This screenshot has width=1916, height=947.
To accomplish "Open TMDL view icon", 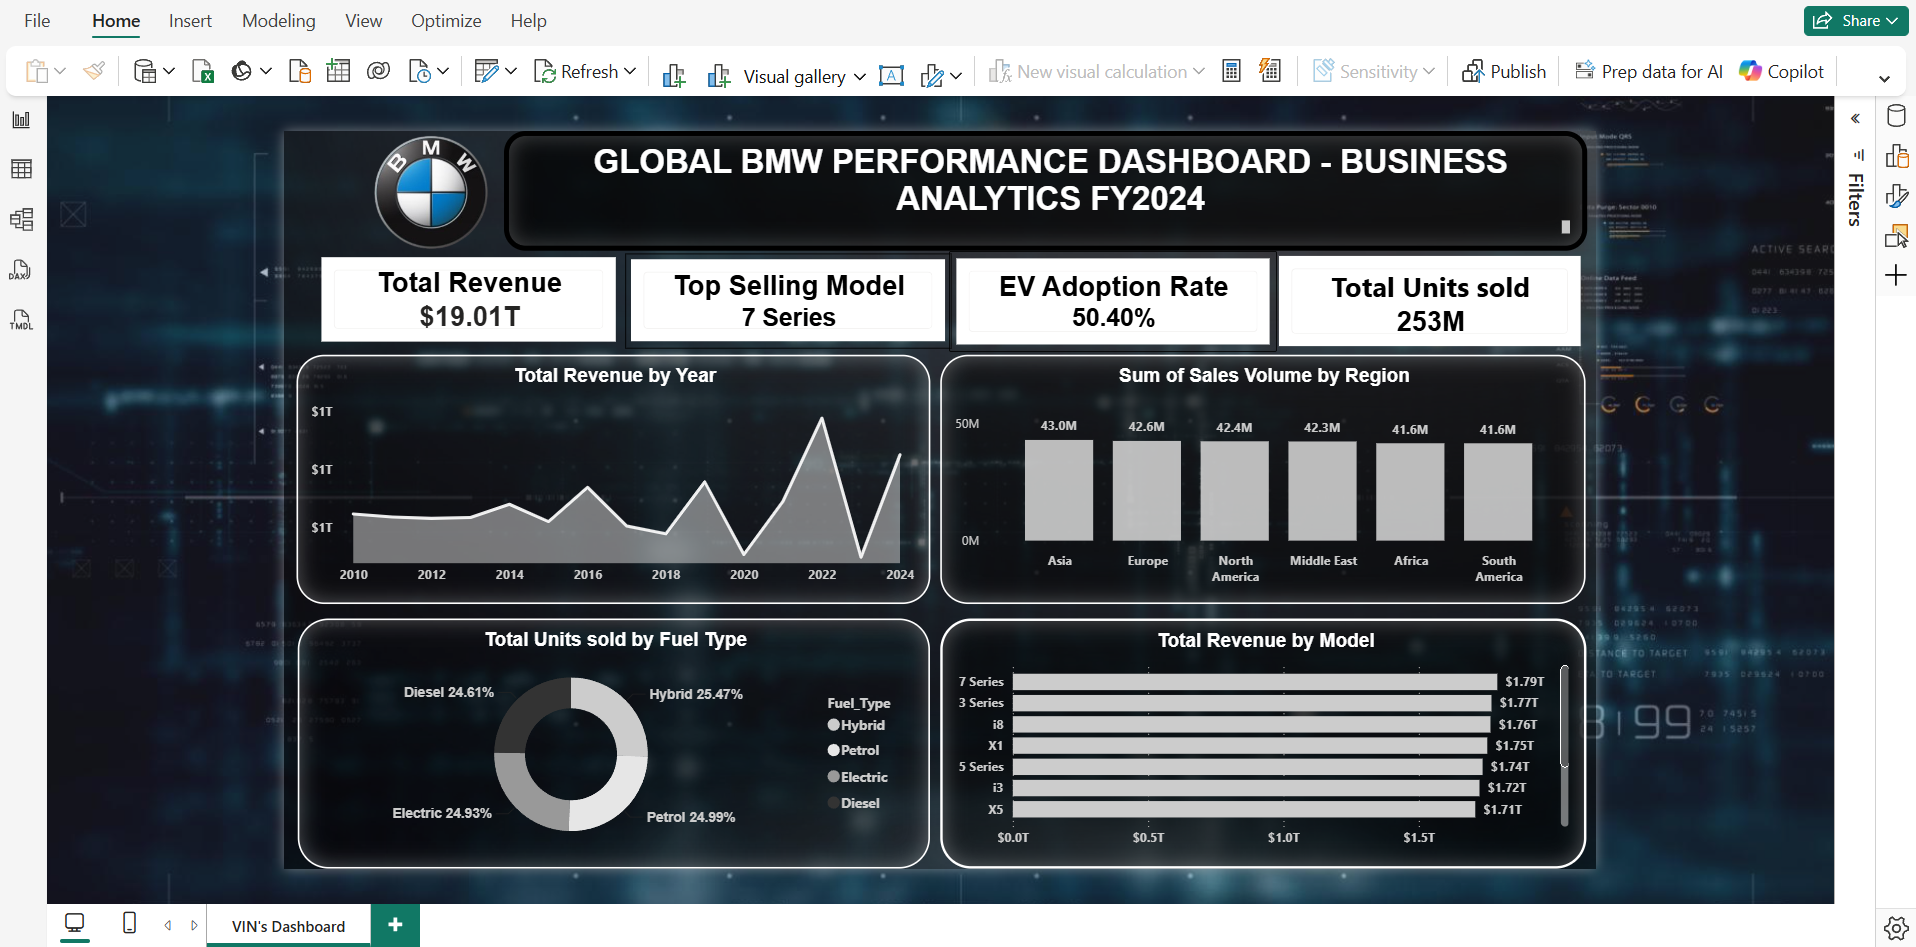I will pyautogui.click(x=21, y=320).
